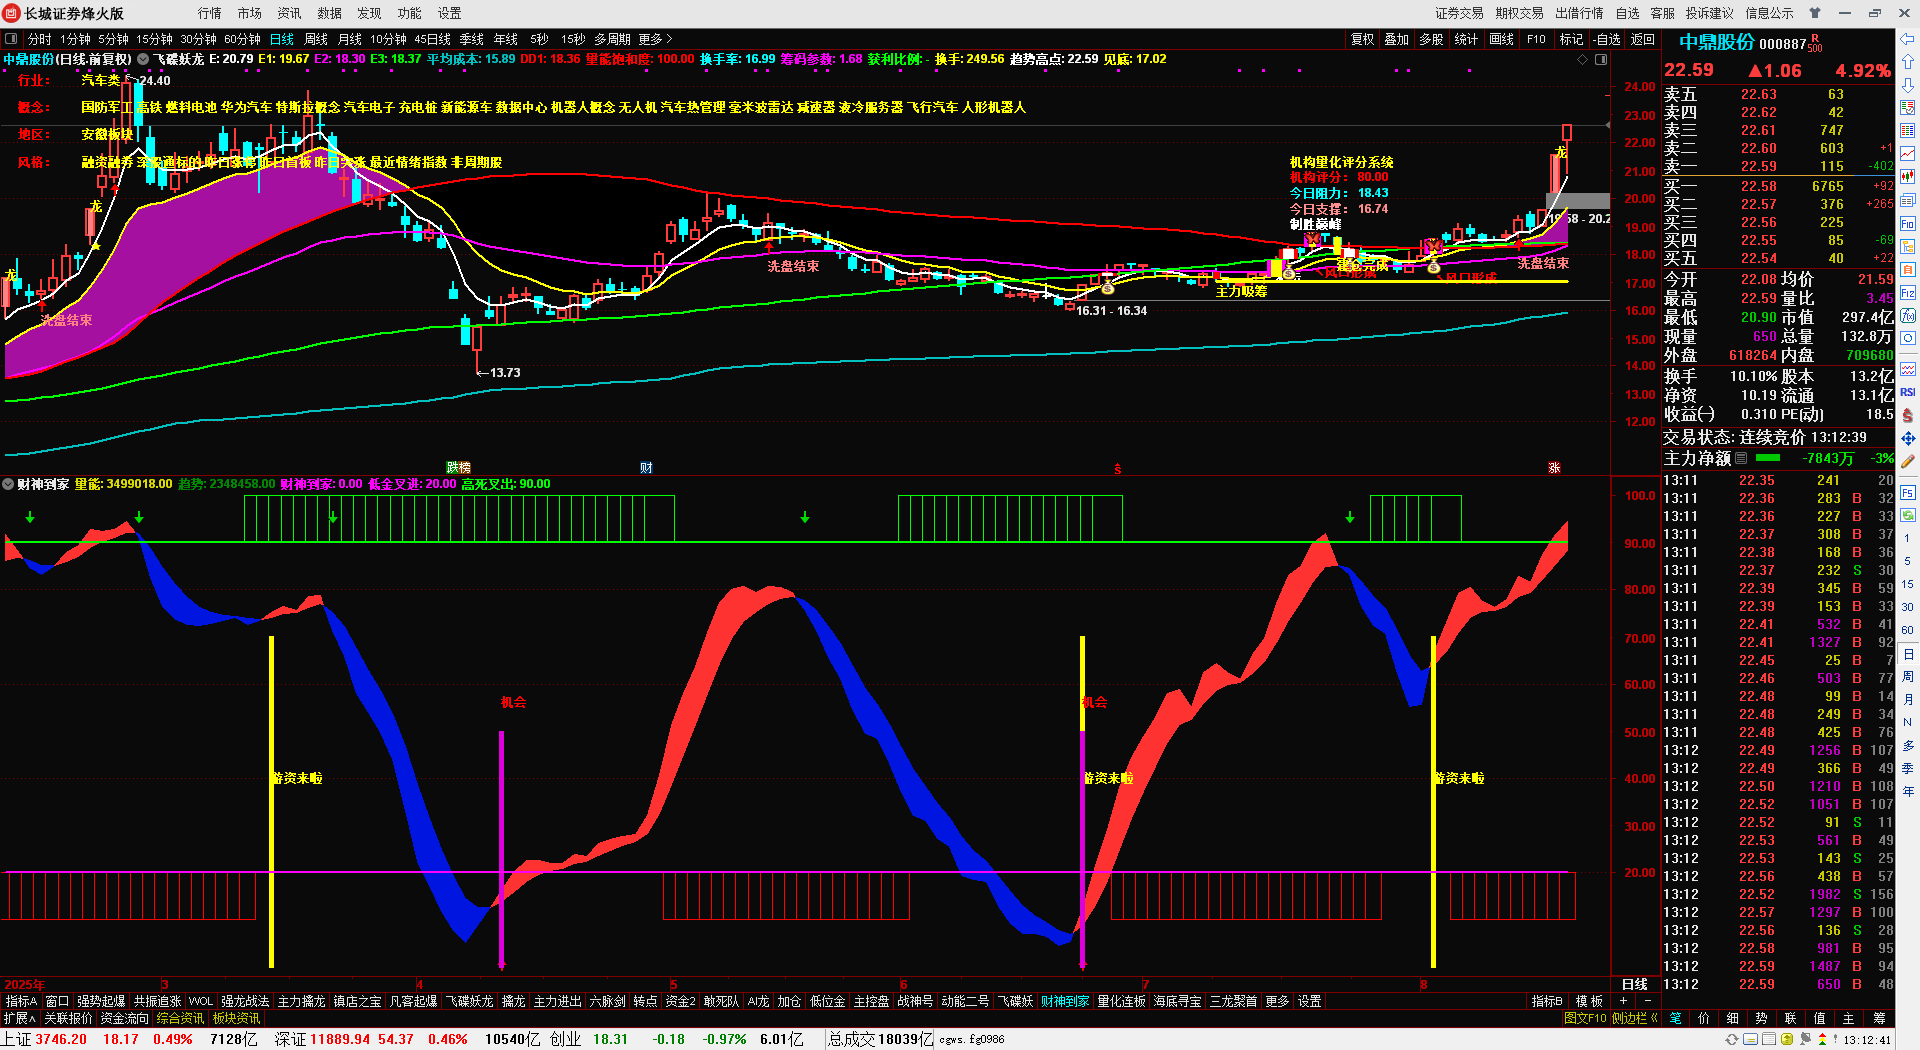Select the 飞碟妖龙 indicator tab
Screen dimensions: 1920x1050
pos(469,1001)
